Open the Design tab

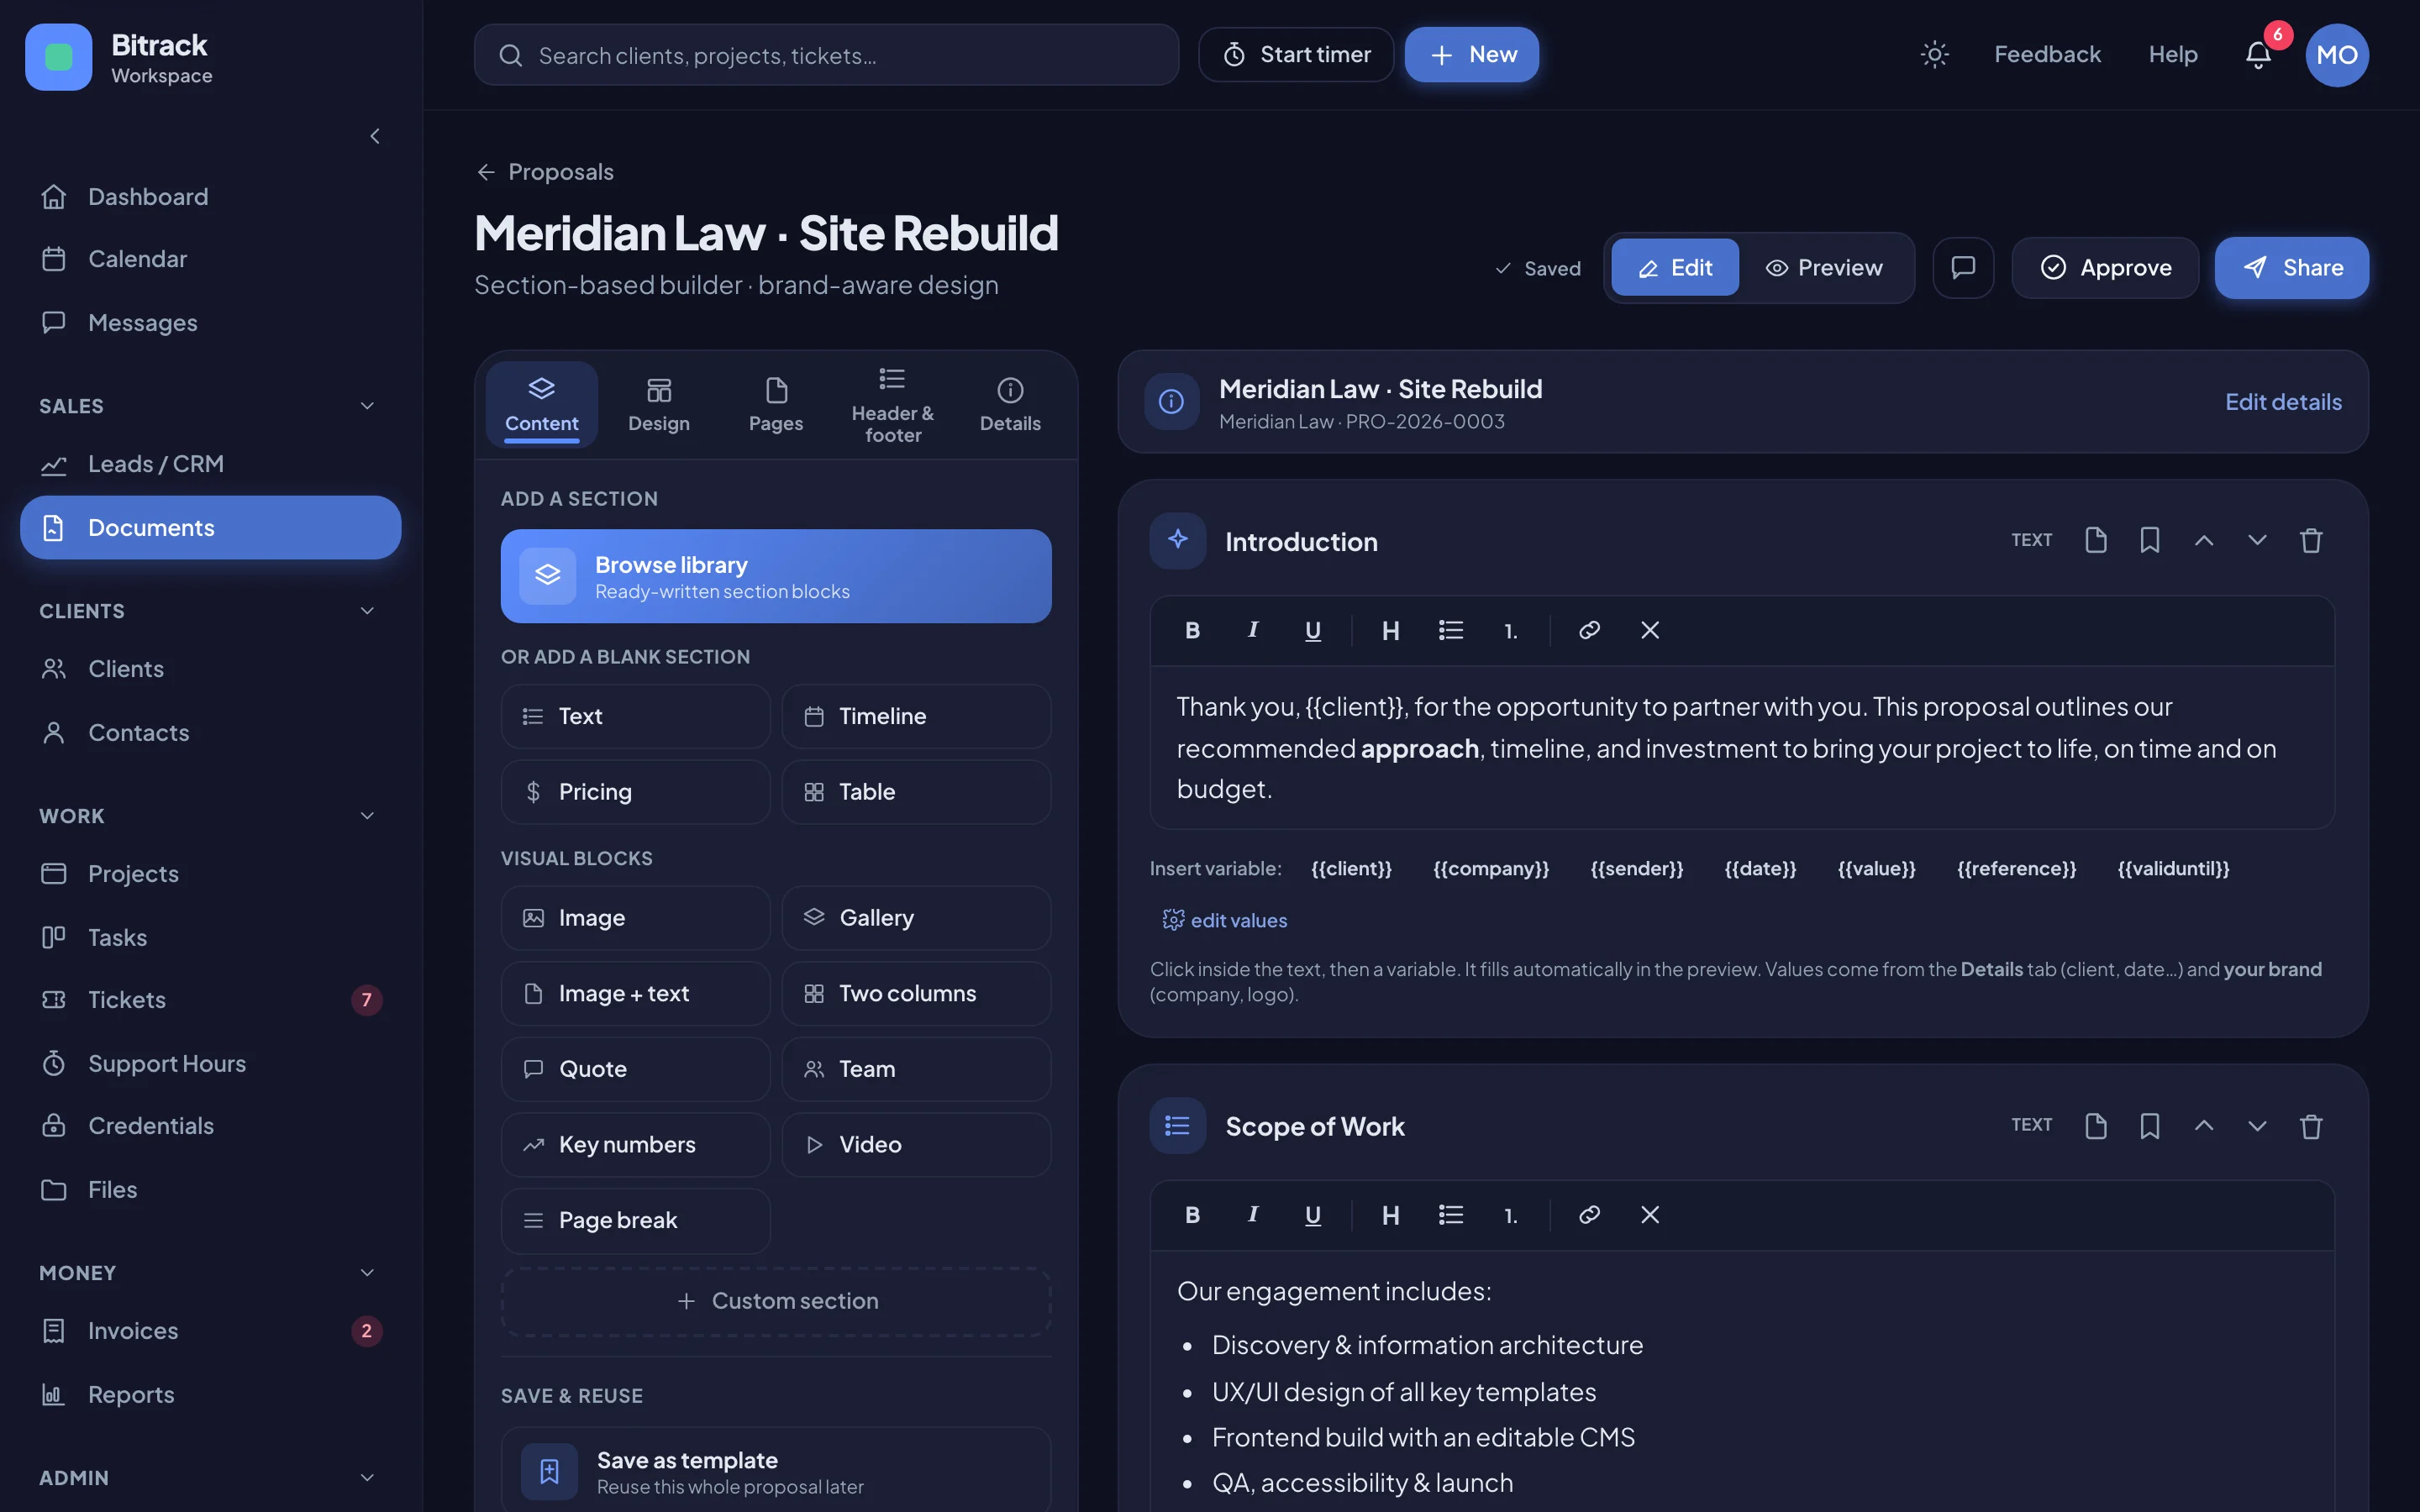(659, 404)
